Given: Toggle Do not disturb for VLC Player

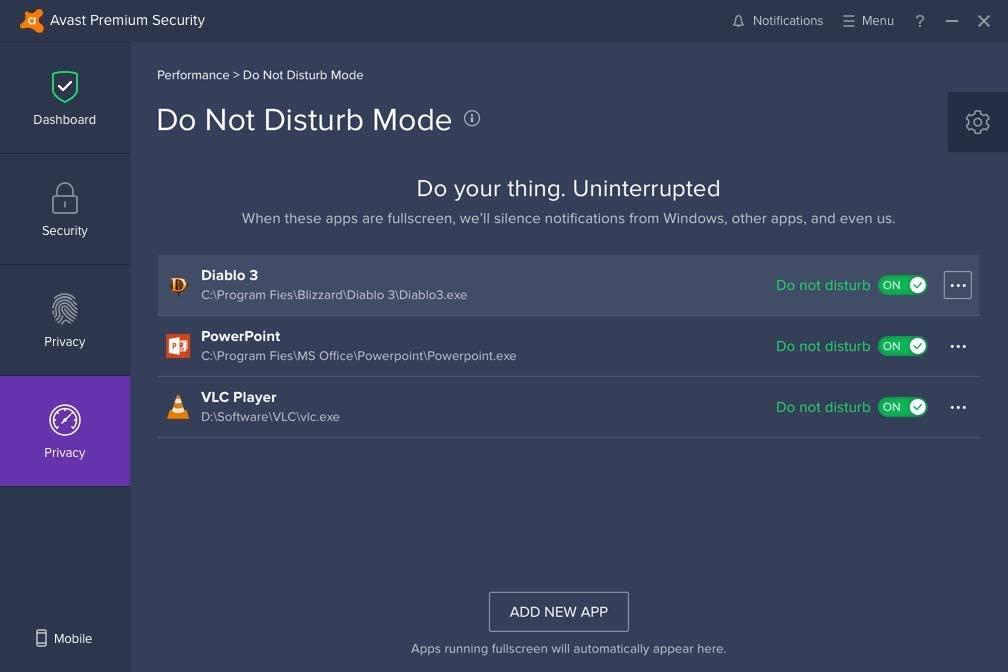Looking at the screenshot, I should tap(901, 407).
